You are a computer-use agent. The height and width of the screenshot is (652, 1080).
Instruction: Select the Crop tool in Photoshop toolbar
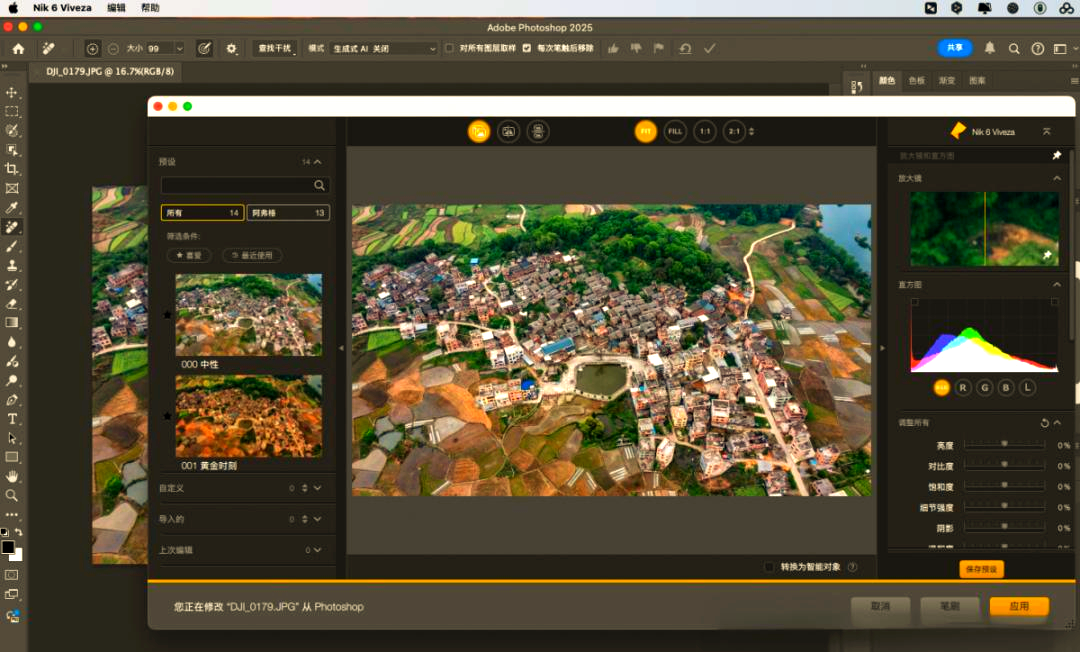pos(12,169)
